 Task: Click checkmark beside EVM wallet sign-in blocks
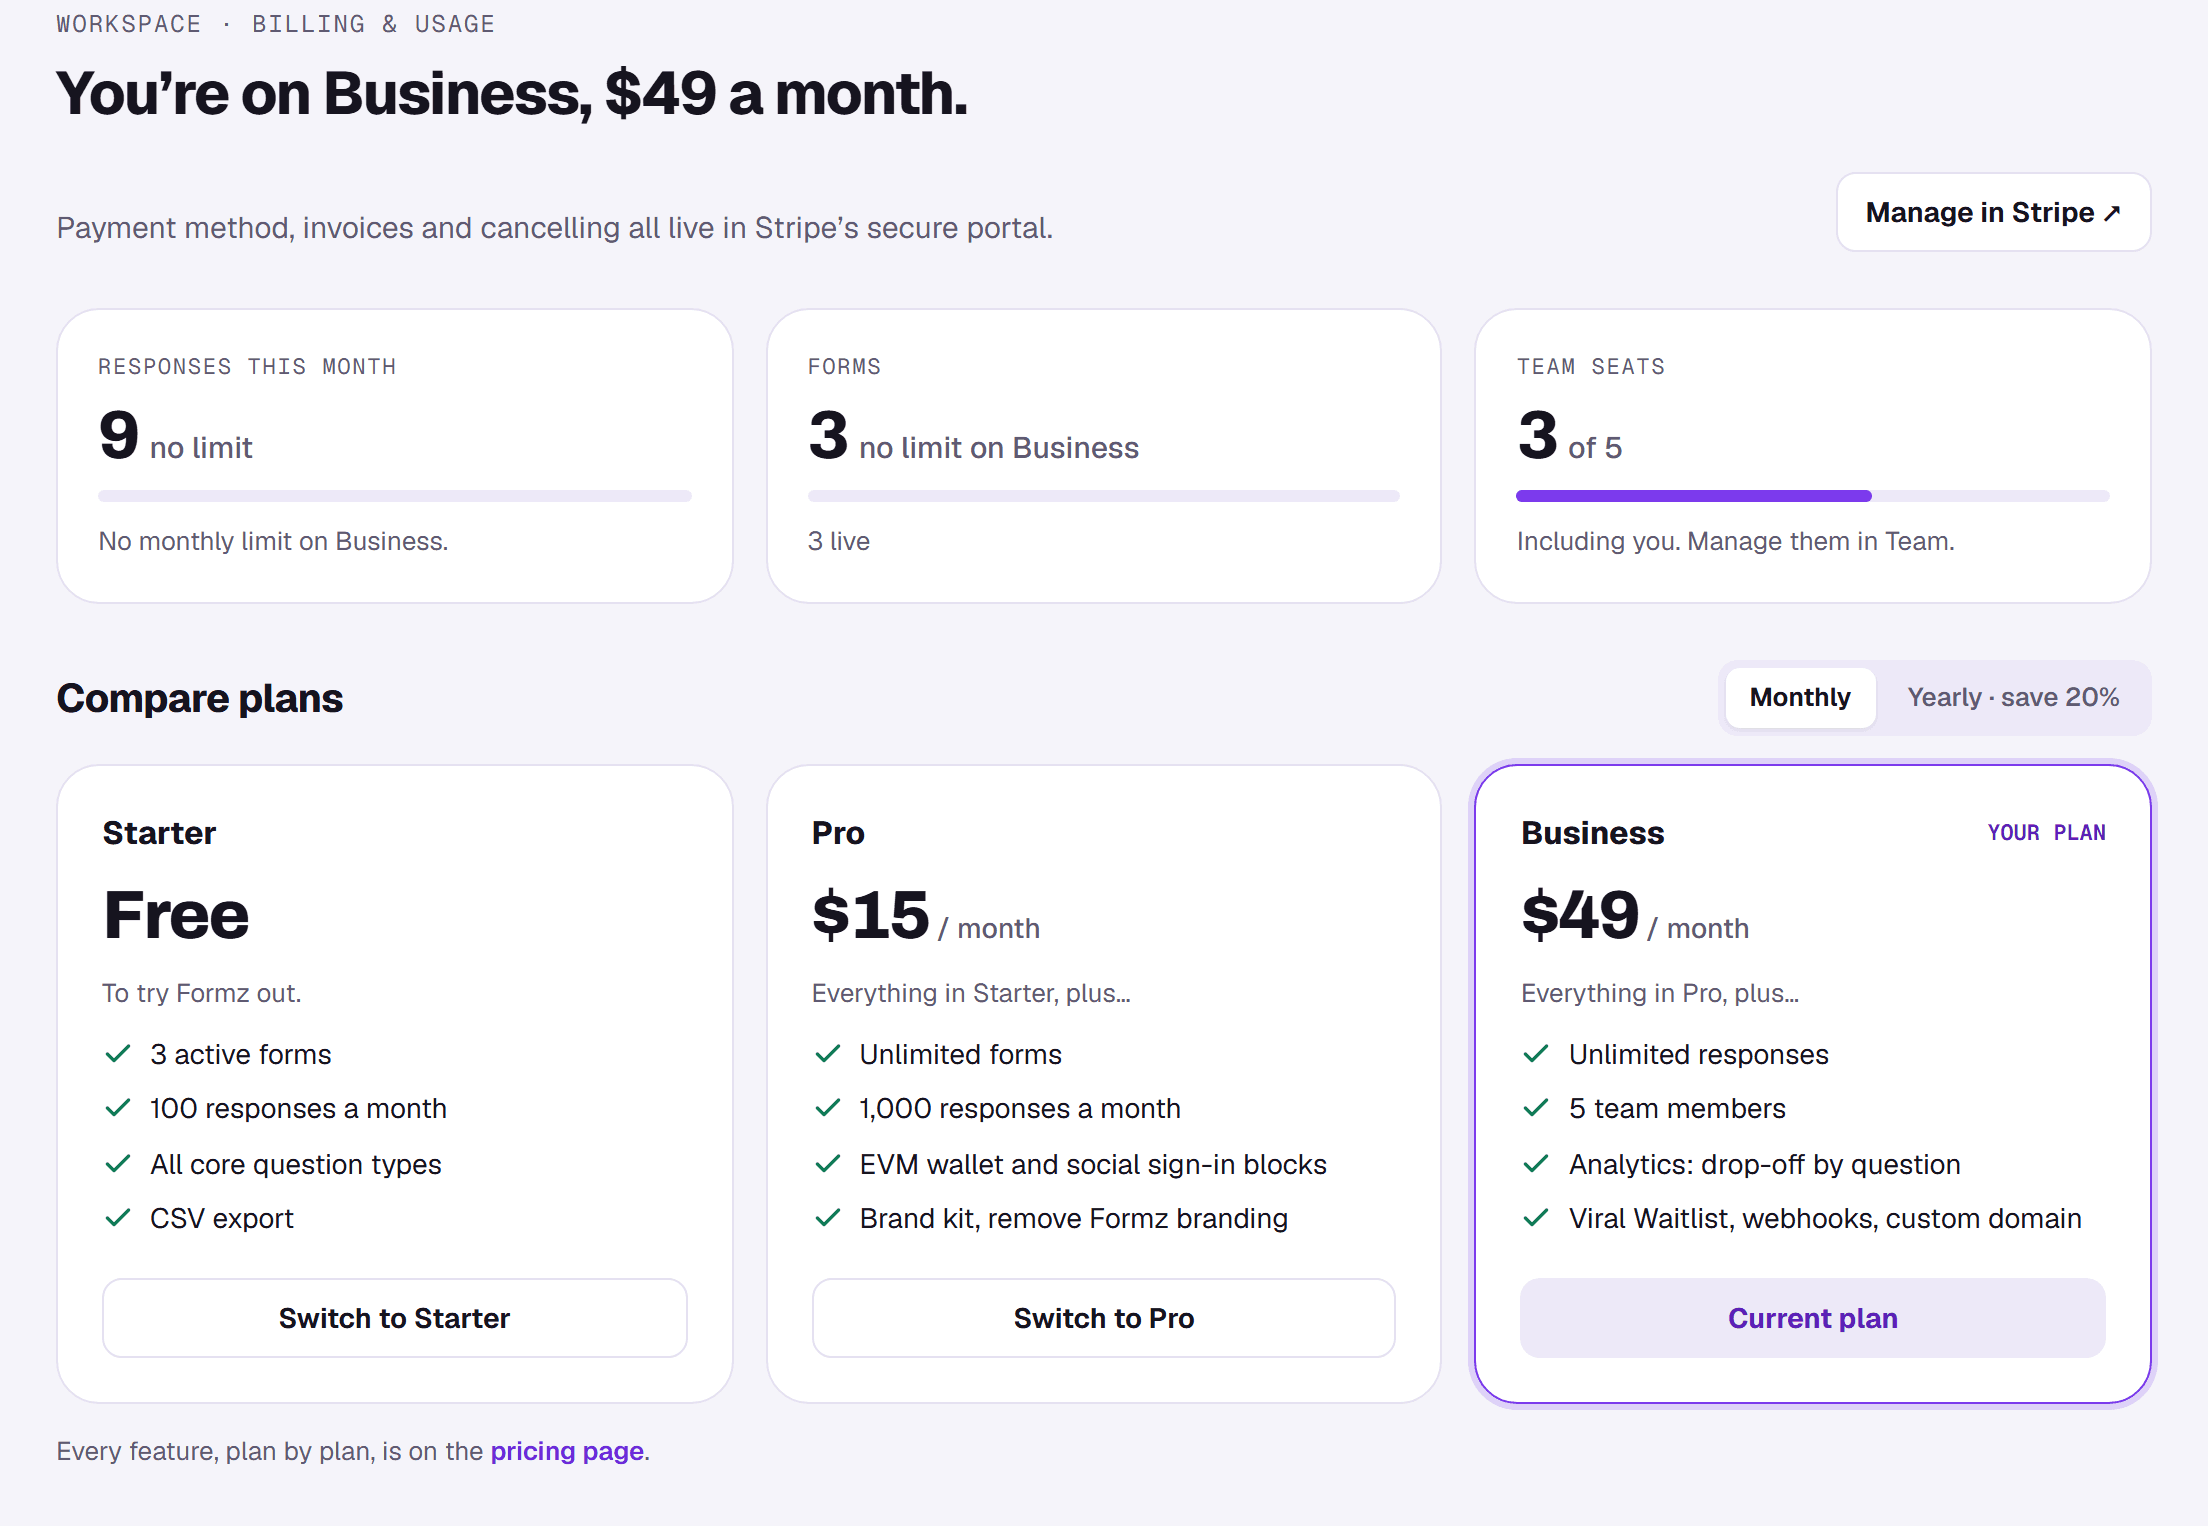tap(828, 1164)
